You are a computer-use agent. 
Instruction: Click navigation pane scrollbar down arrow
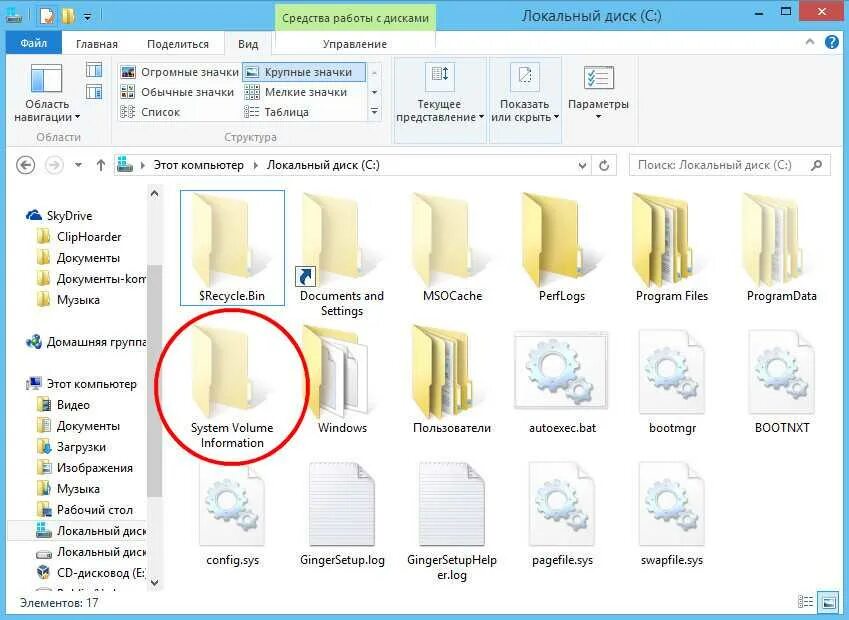tap(154, 583)
